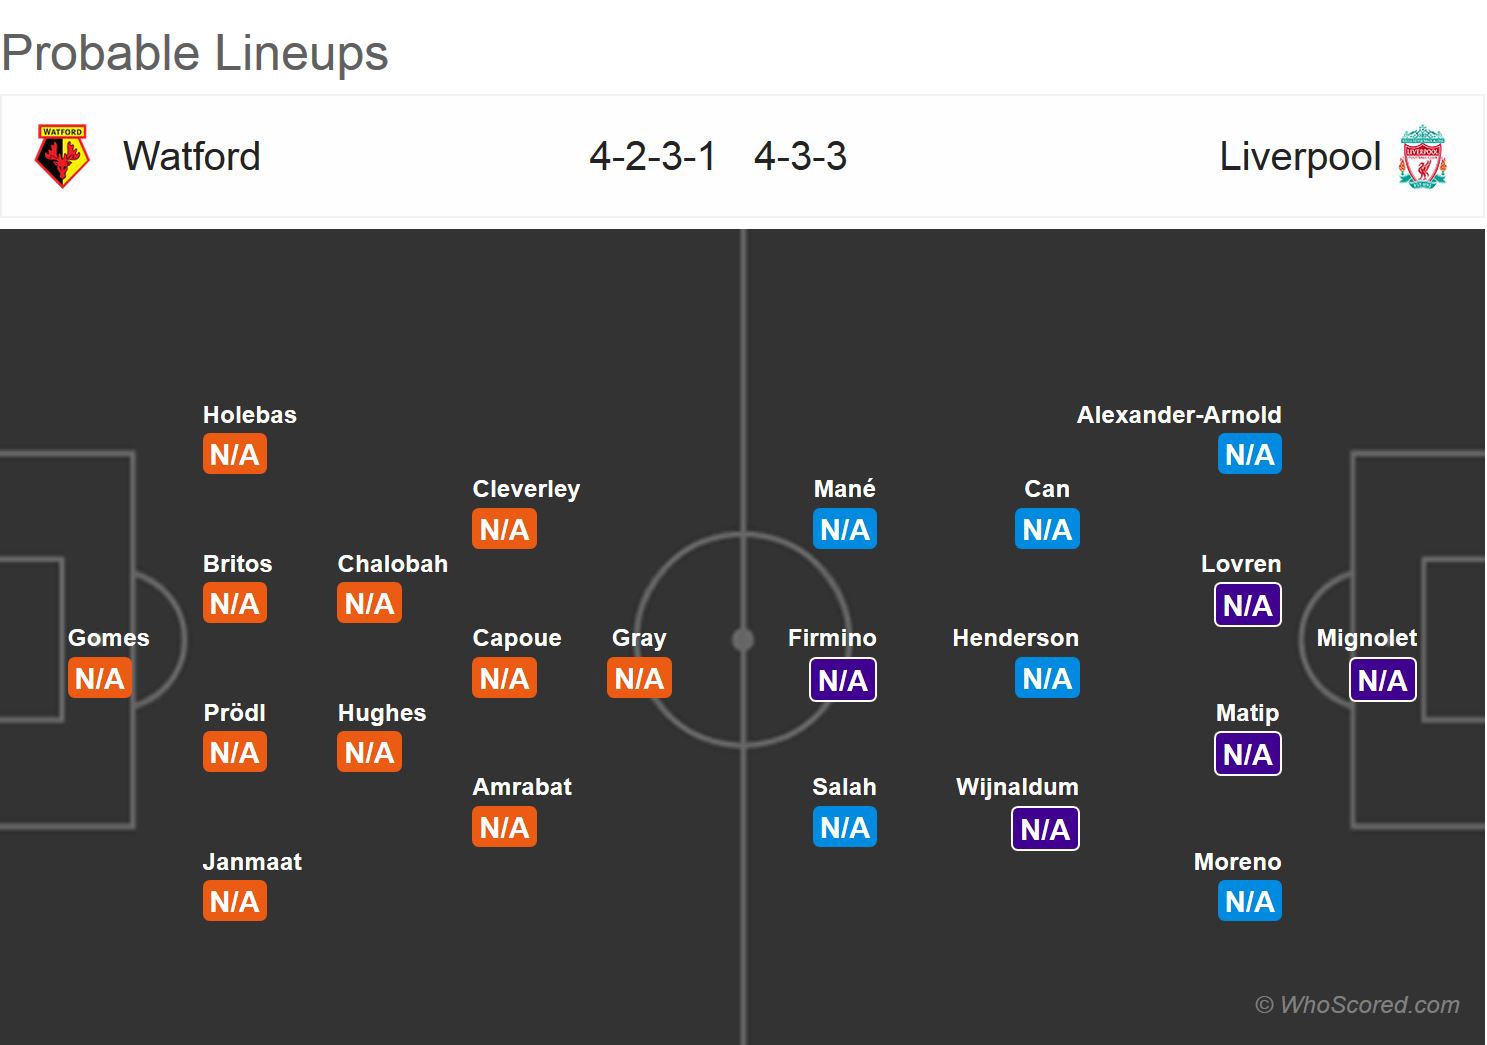This screenshot has height=1045, width=1487.
Task: Click the Watford club crest icon
Action: coord(62,156)
